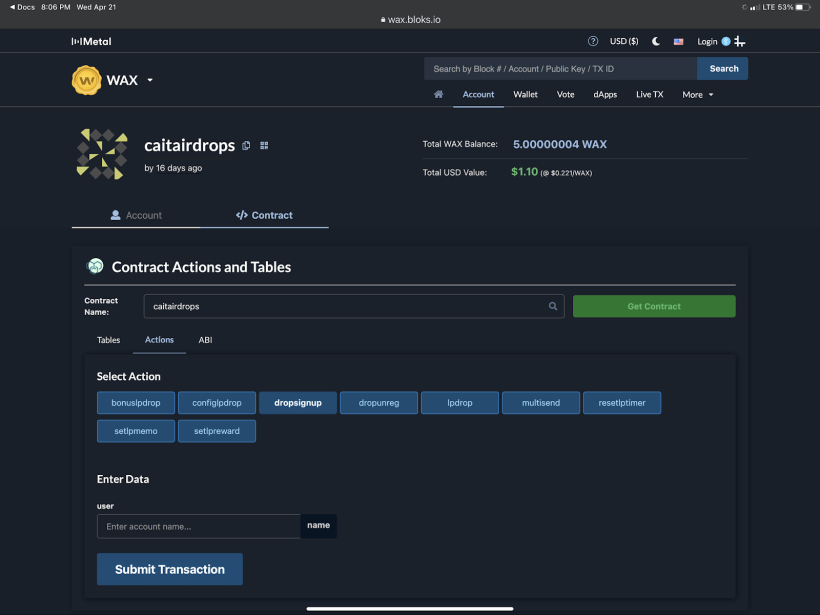Open the help question mark icon
This screenshot has width=820, height=615.
(593, 41)
